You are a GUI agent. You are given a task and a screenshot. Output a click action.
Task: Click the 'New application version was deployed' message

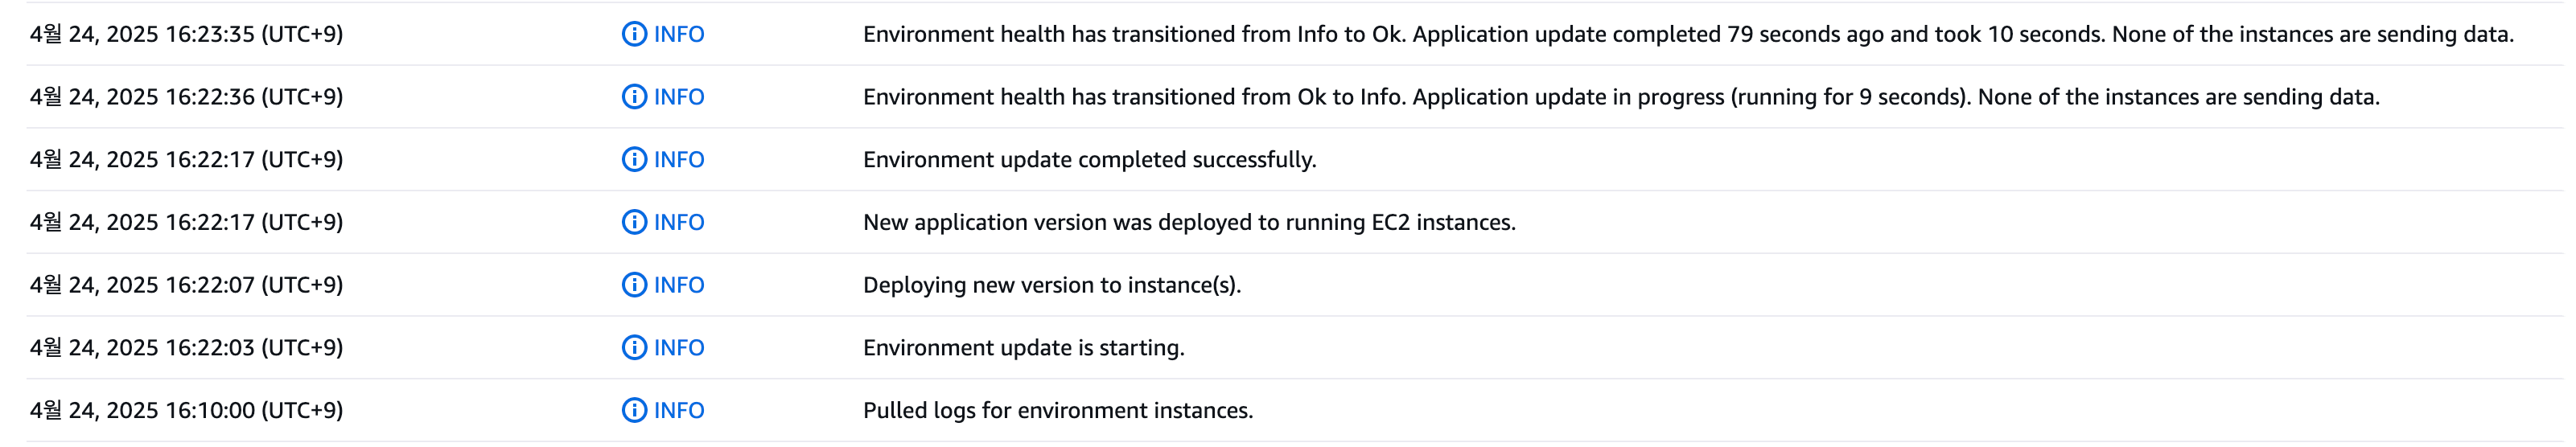click(x=1189, y=222)
